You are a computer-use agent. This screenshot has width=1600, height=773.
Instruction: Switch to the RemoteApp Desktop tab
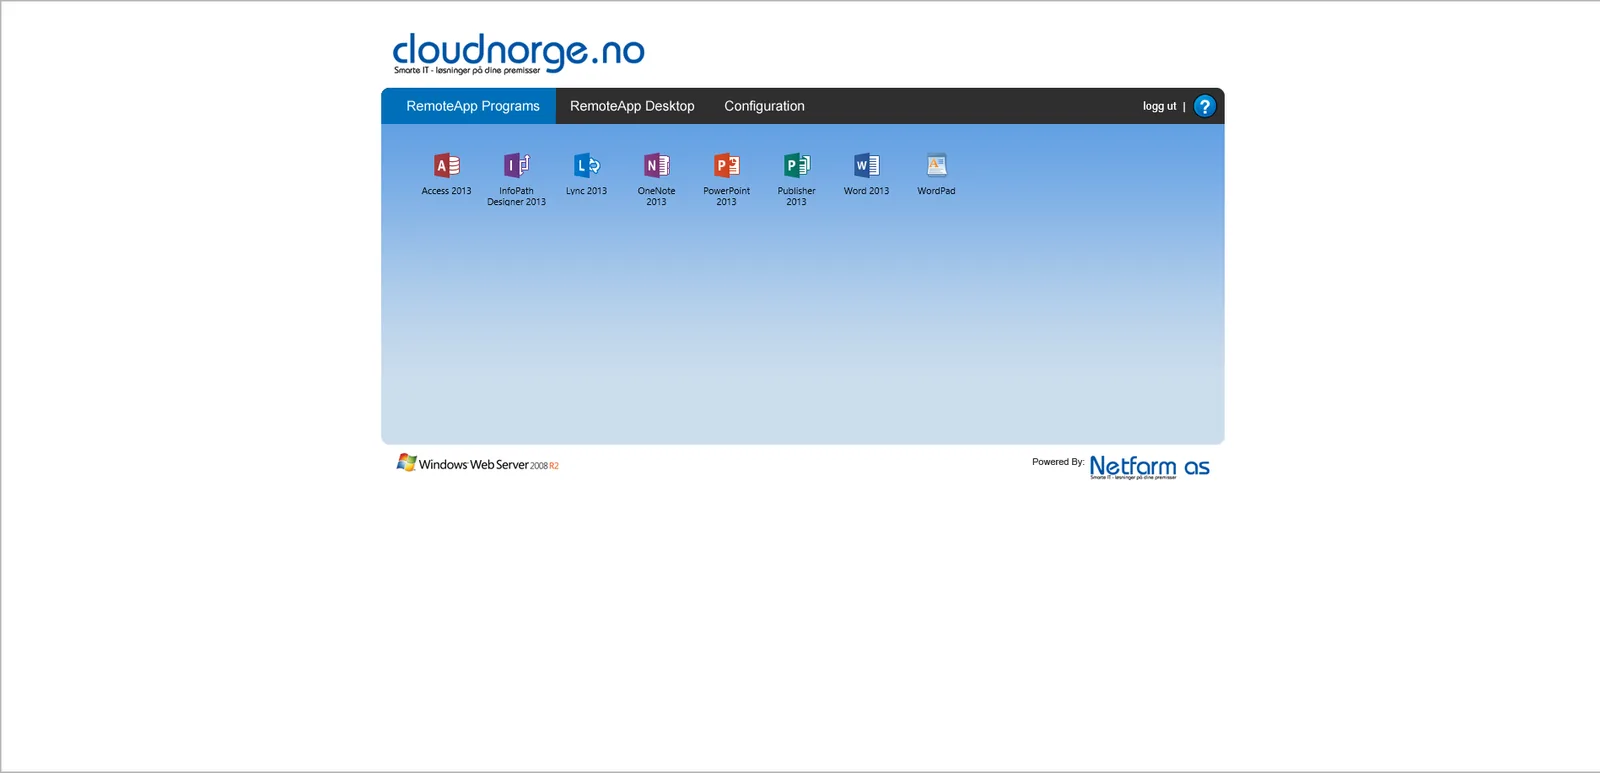coord(632,106)
